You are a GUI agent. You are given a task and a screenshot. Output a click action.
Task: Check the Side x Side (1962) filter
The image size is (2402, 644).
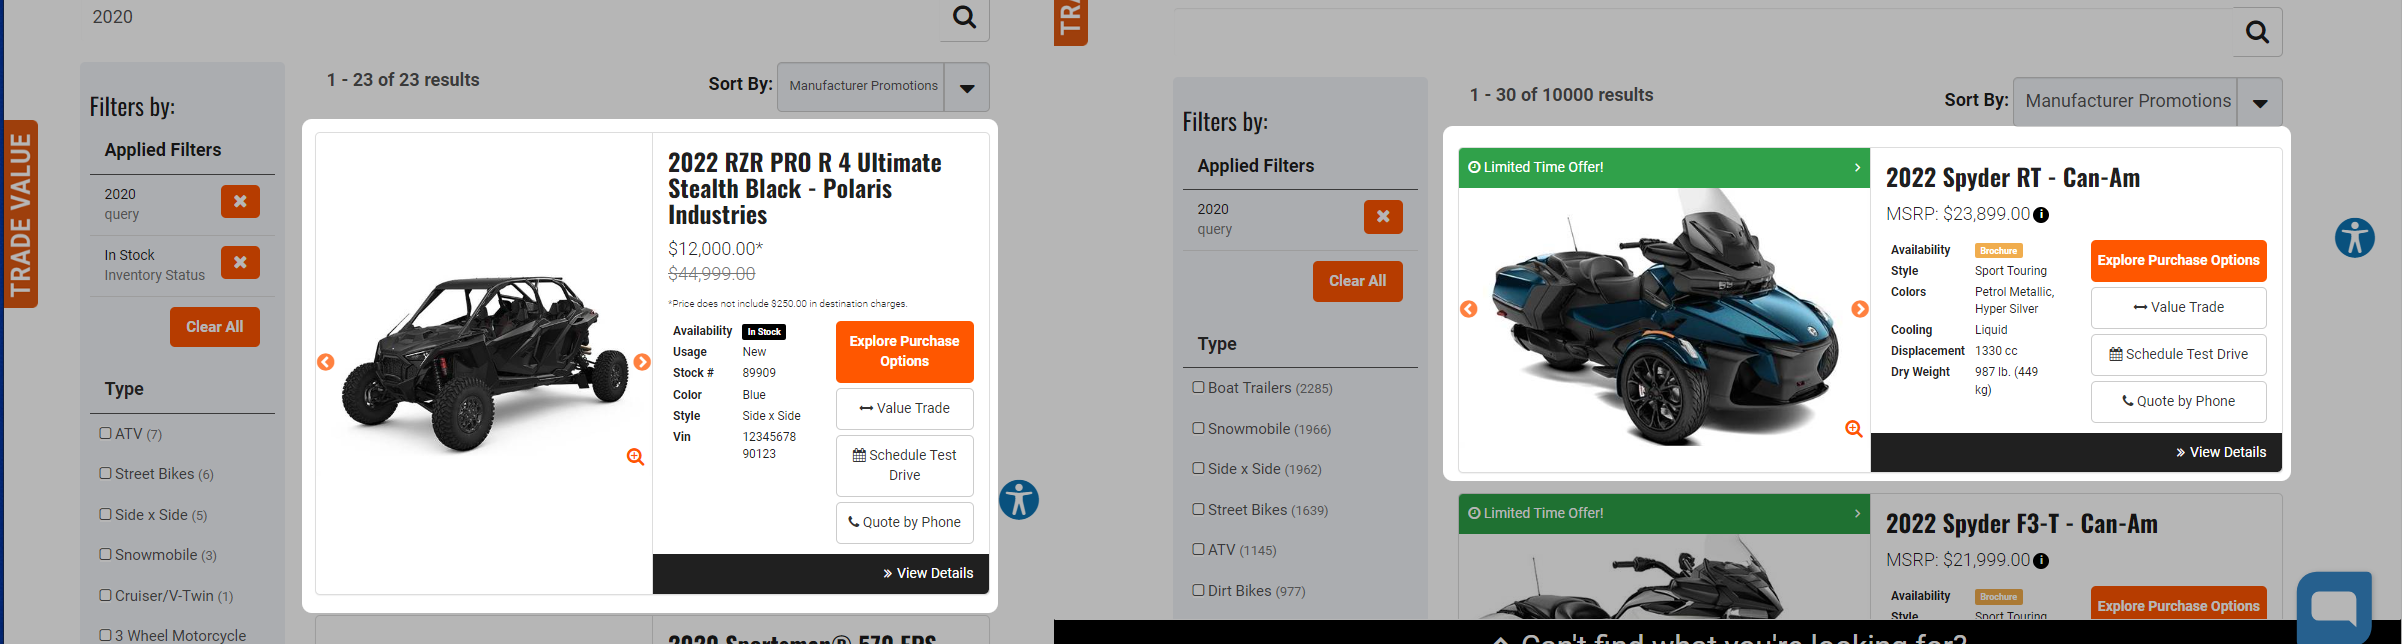click(x=1198, y=468)
